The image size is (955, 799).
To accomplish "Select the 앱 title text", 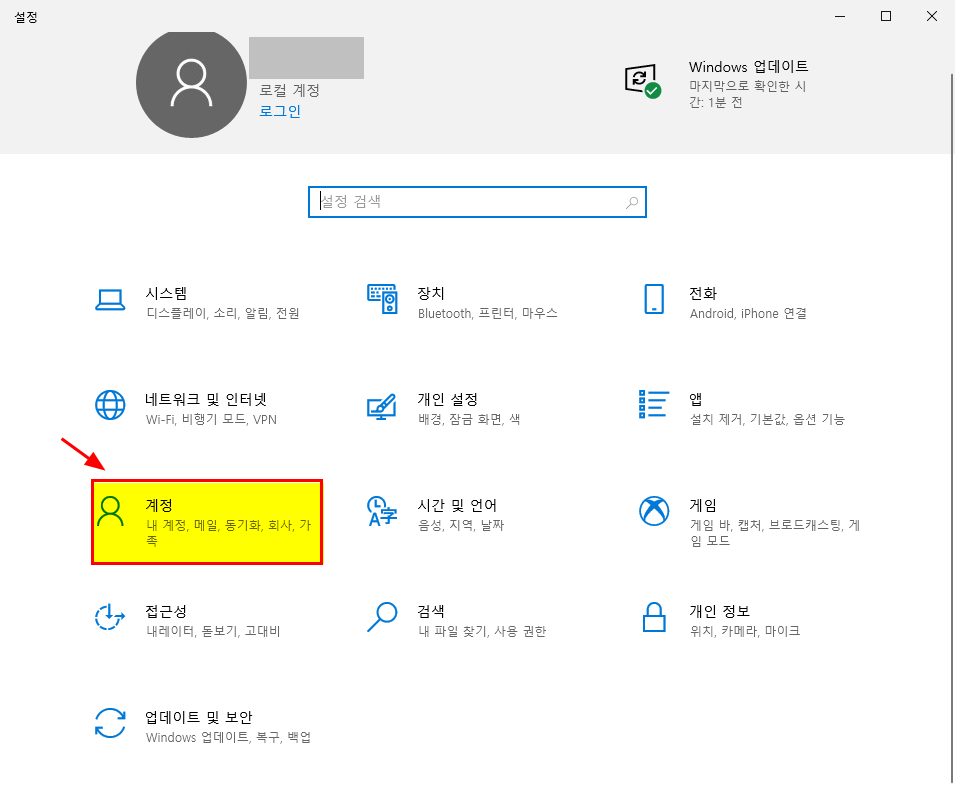I will point(696,400).
